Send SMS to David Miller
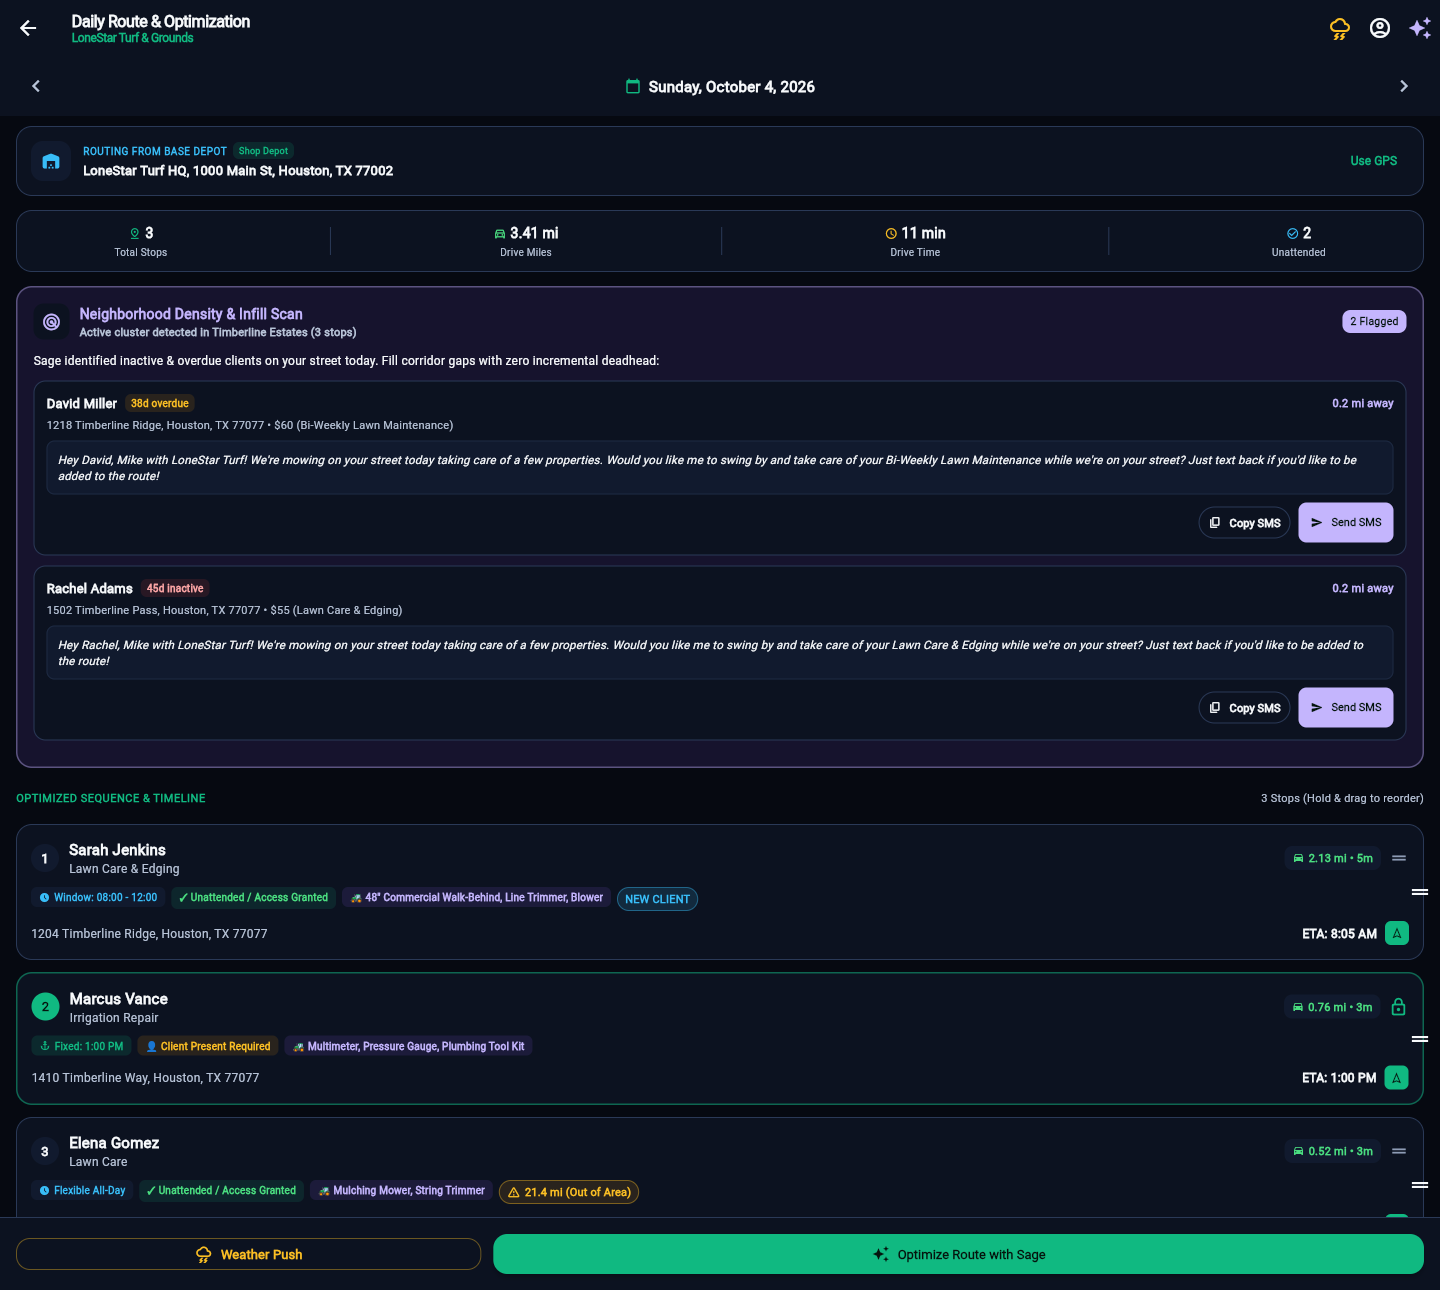The image size is (1440, 1290). pos(1346,522)
